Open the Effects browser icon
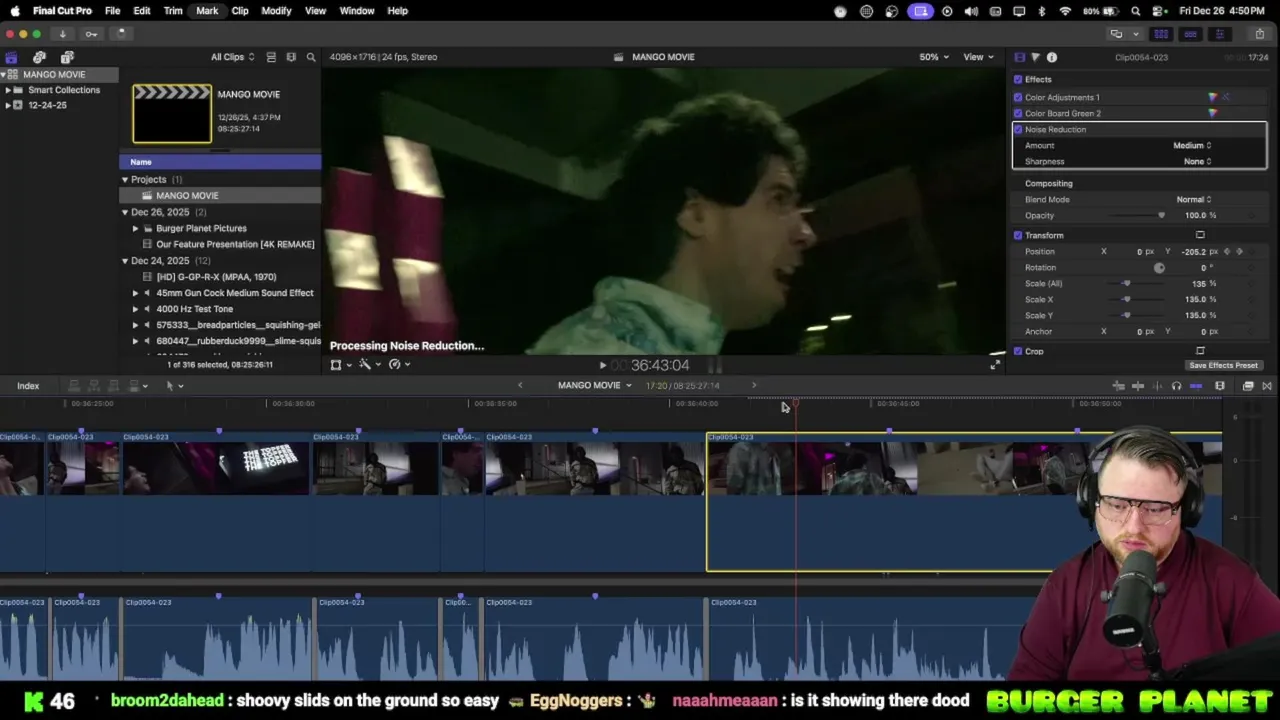This screenshot has height=720, width=1280. coord(1248,386)
